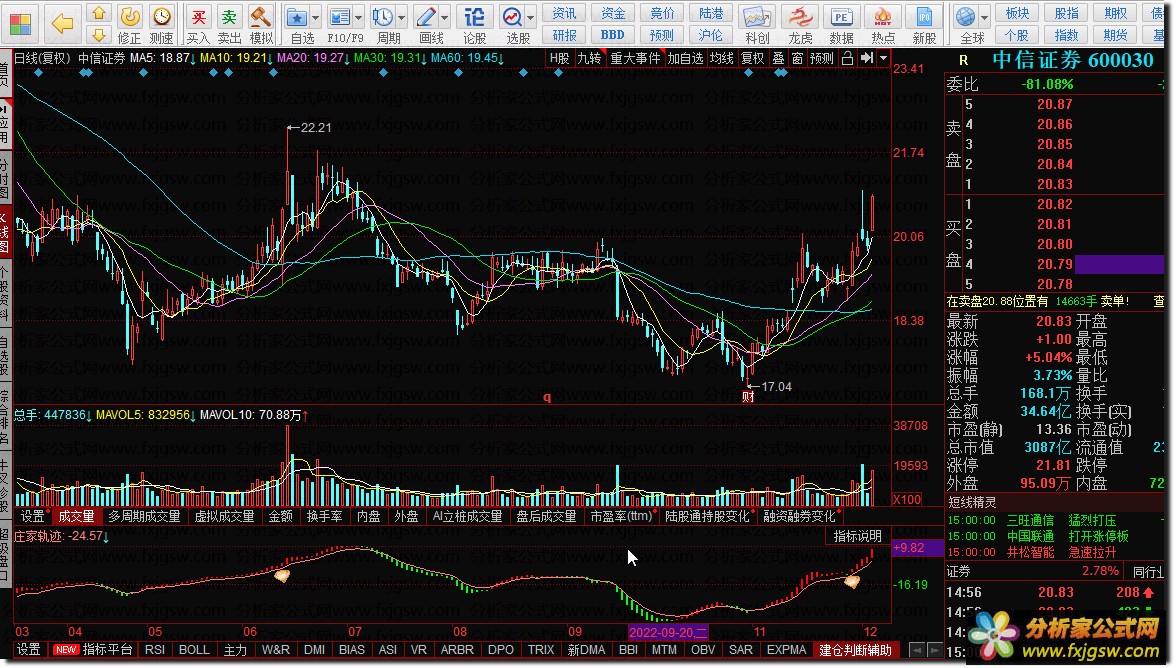Switch to the 换手率 turnover tab

coord(325,516)
